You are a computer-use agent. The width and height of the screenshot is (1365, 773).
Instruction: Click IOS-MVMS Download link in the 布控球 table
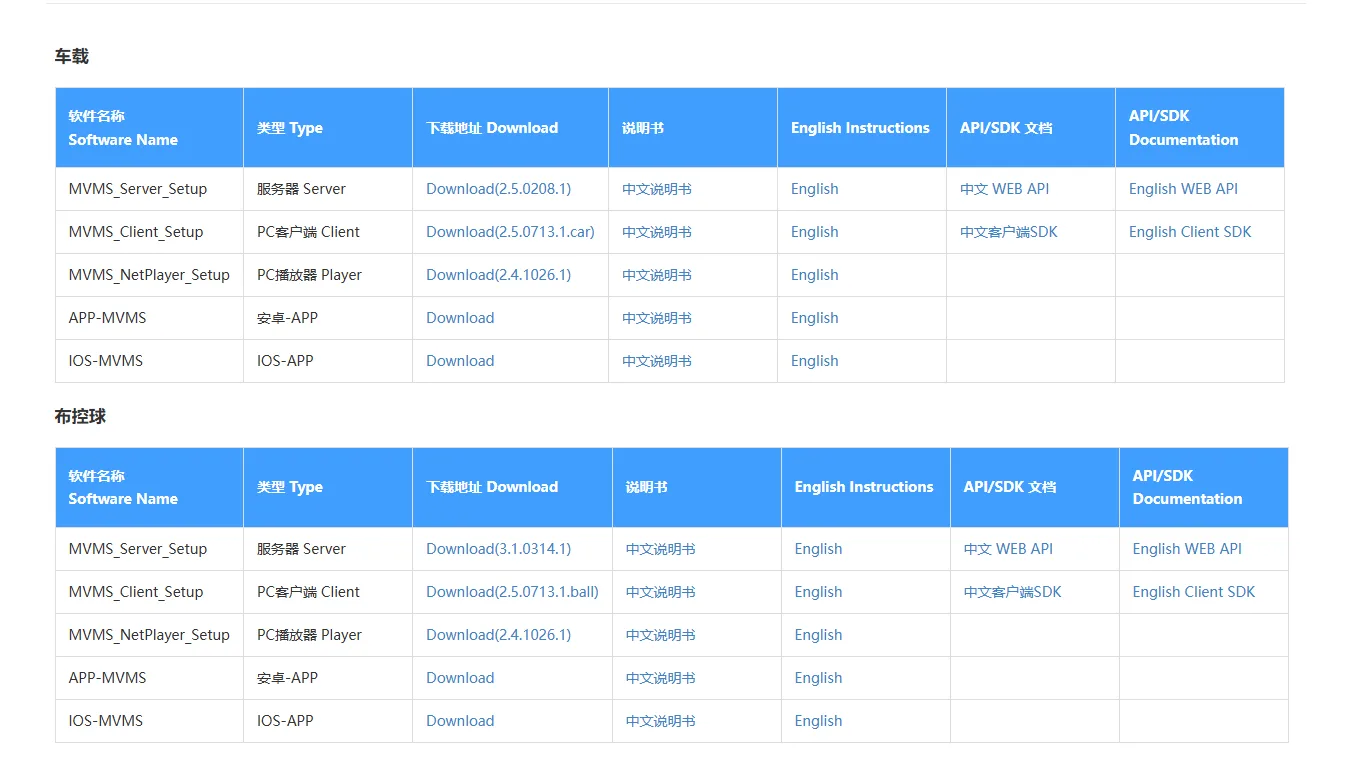pyautogui.click(x=460, y=721)
